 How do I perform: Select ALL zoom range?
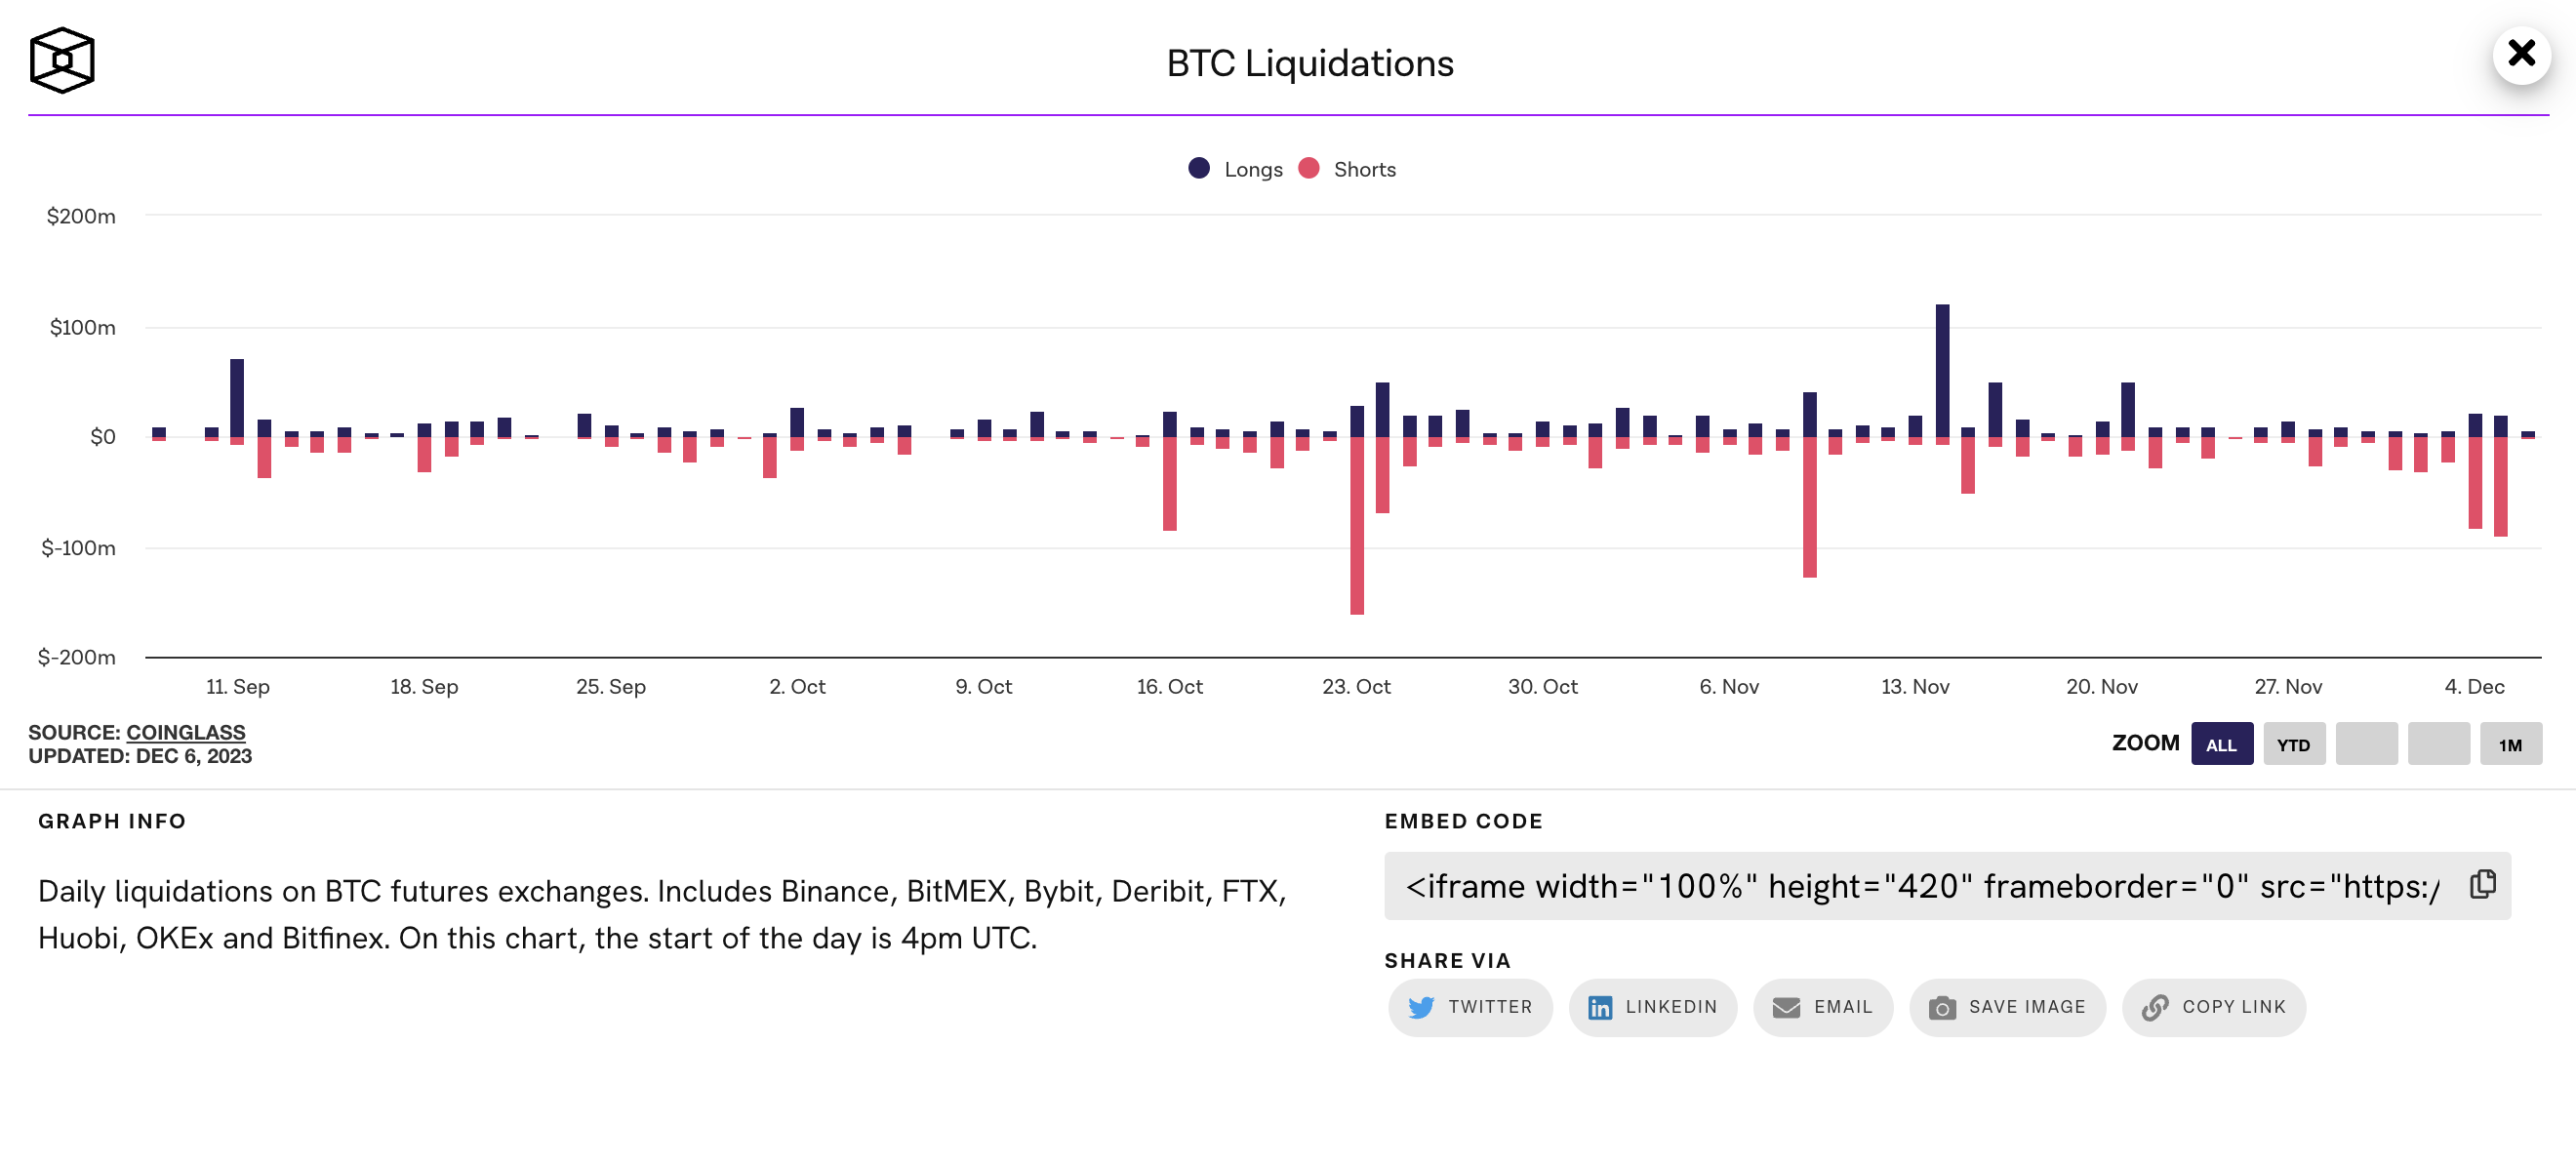coord(2221,744)
